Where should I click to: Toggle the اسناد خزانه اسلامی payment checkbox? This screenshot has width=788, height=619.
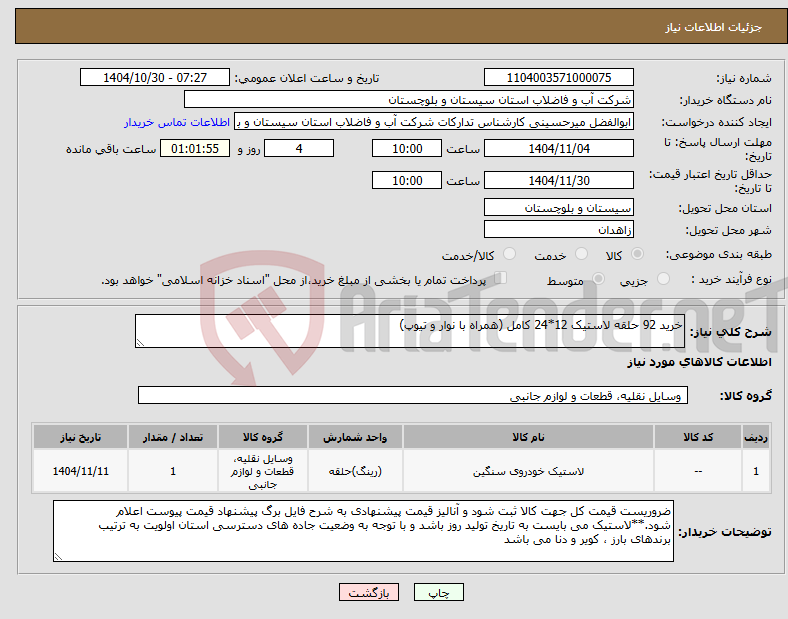[501, 278]
